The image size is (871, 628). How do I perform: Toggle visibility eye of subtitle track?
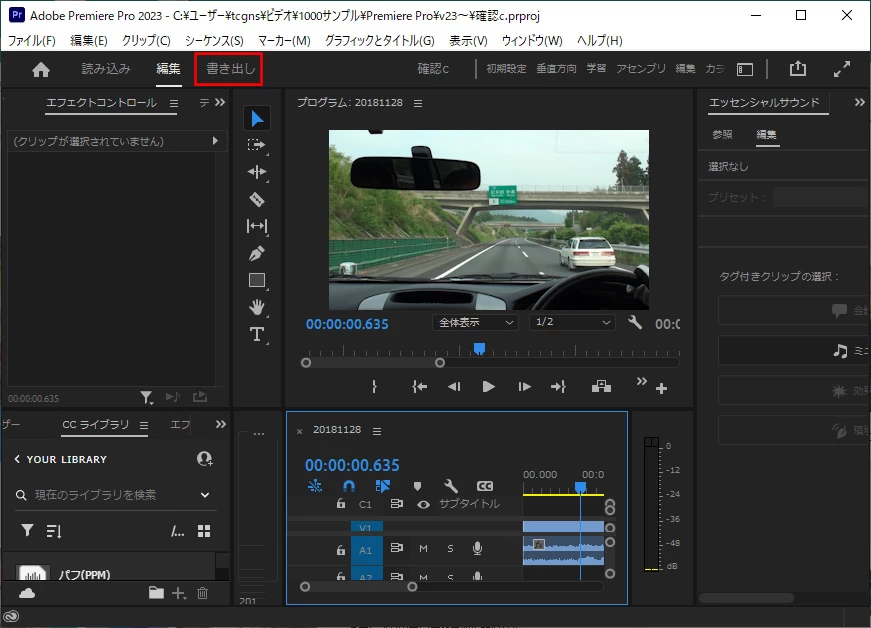tap(424, 504)
